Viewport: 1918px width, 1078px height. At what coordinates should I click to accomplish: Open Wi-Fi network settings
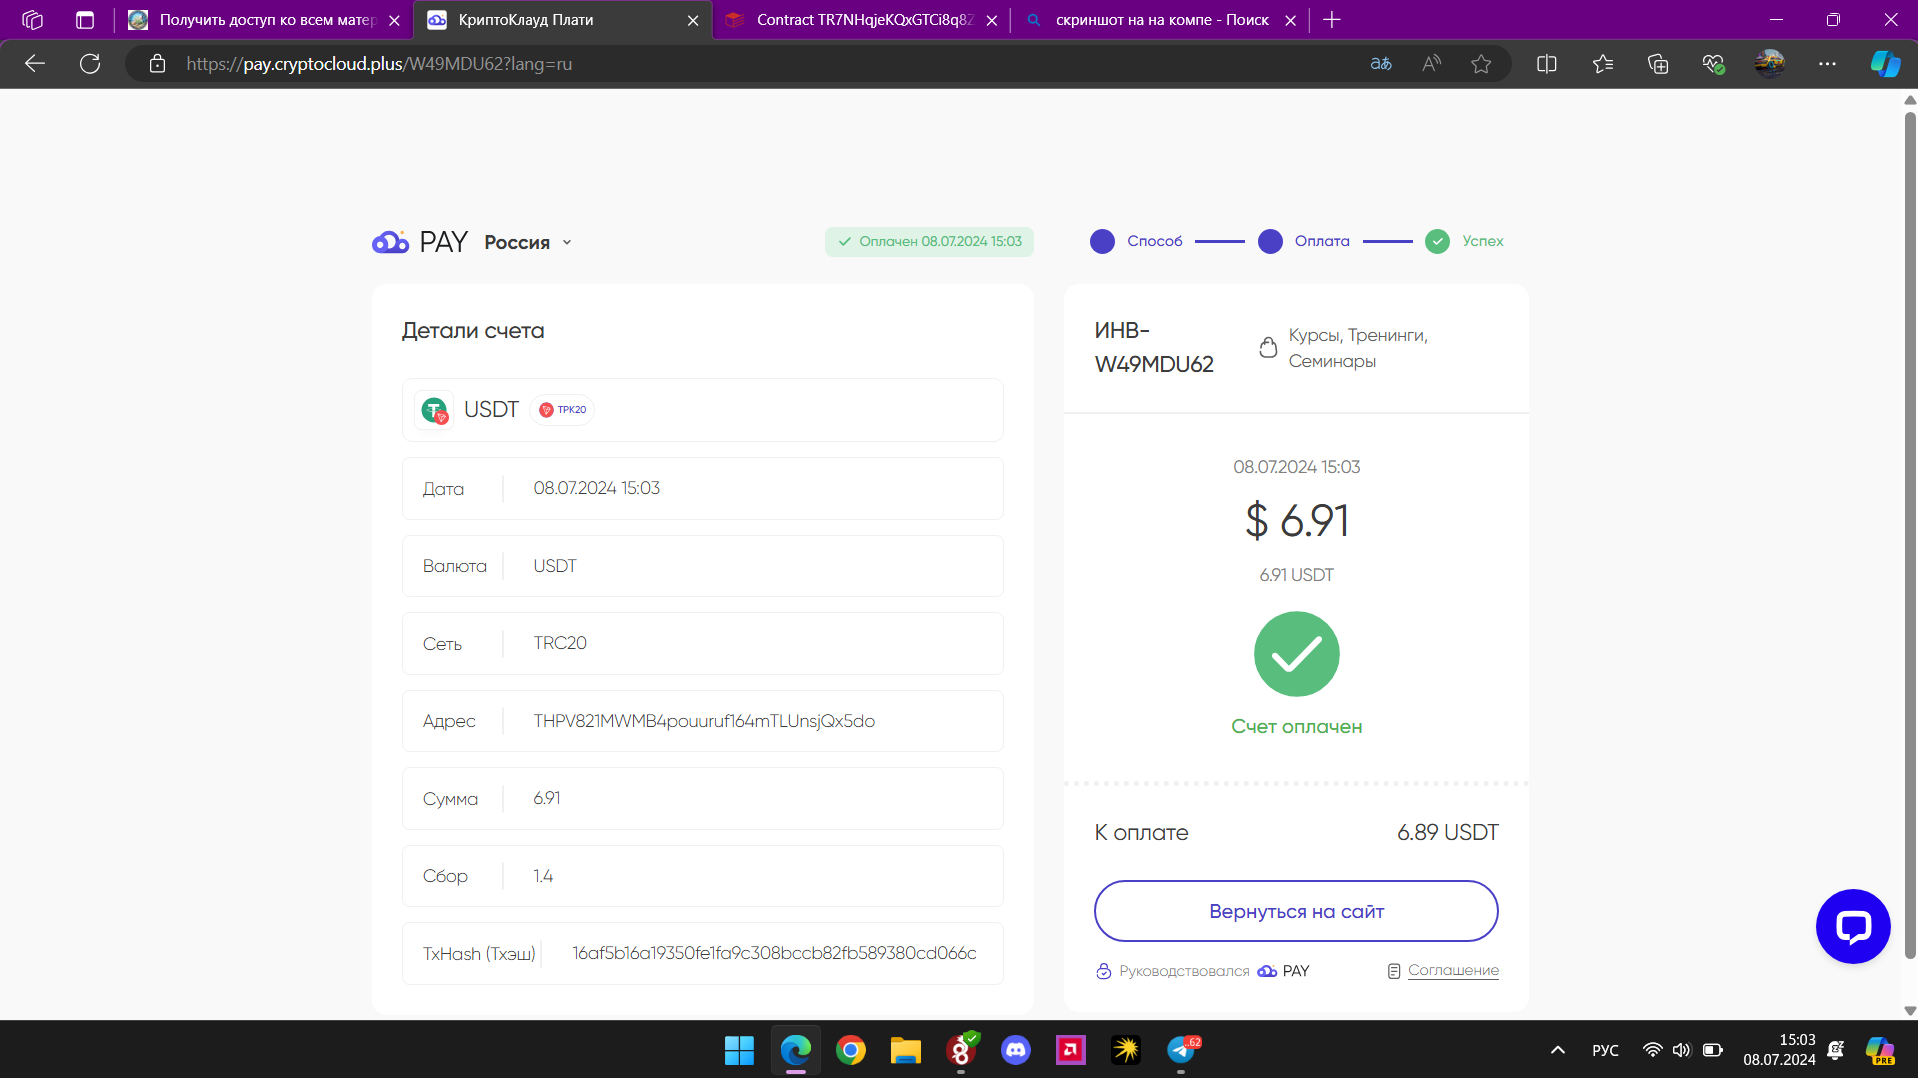[1652, 1050]
